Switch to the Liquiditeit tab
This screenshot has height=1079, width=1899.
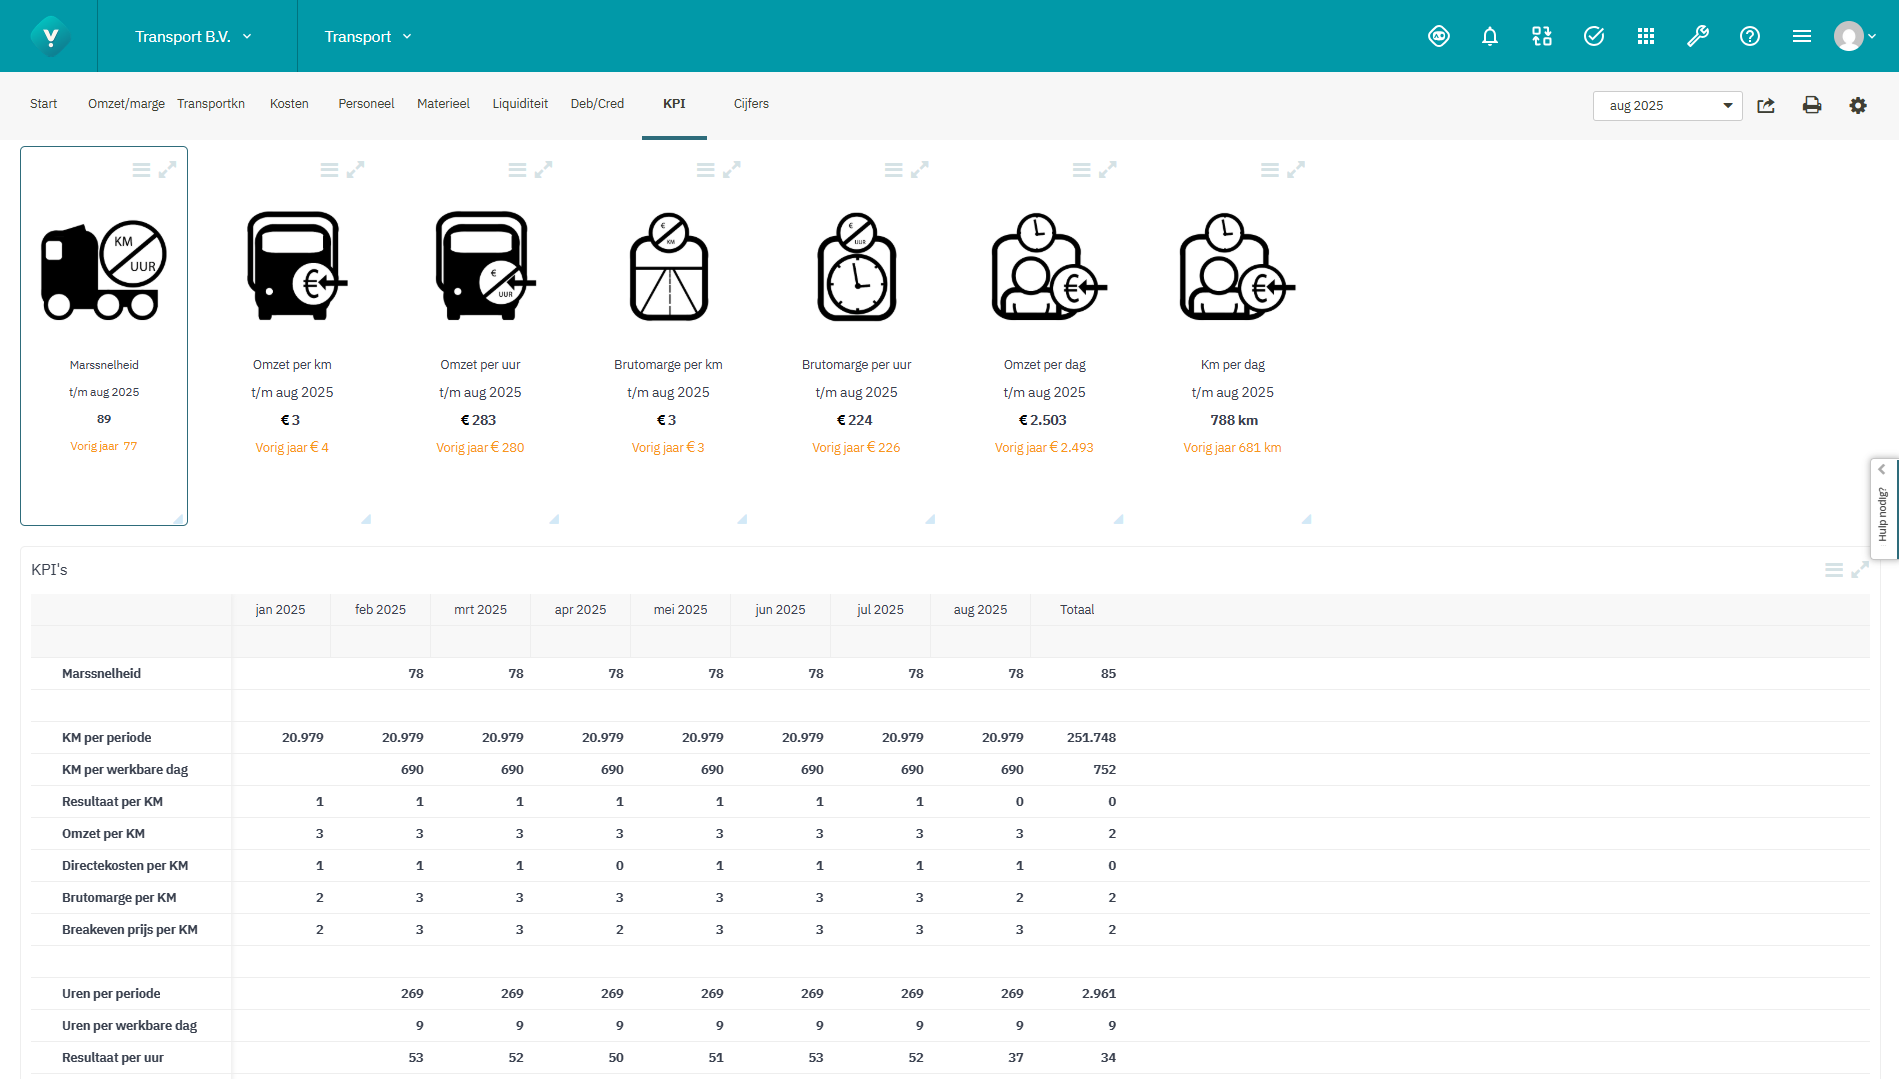[519, 103]
